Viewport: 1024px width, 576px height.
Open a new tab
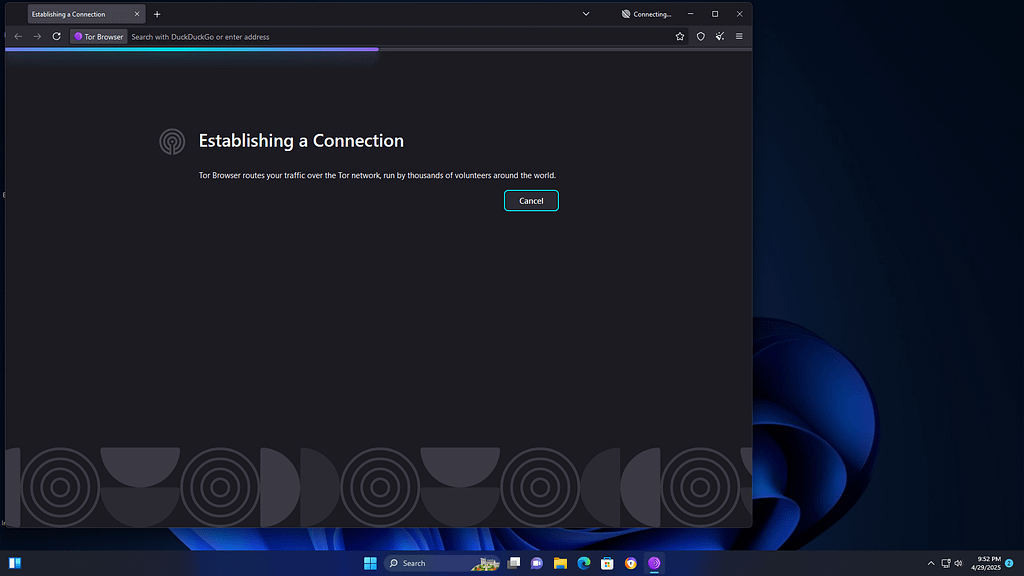pos(157,14)
